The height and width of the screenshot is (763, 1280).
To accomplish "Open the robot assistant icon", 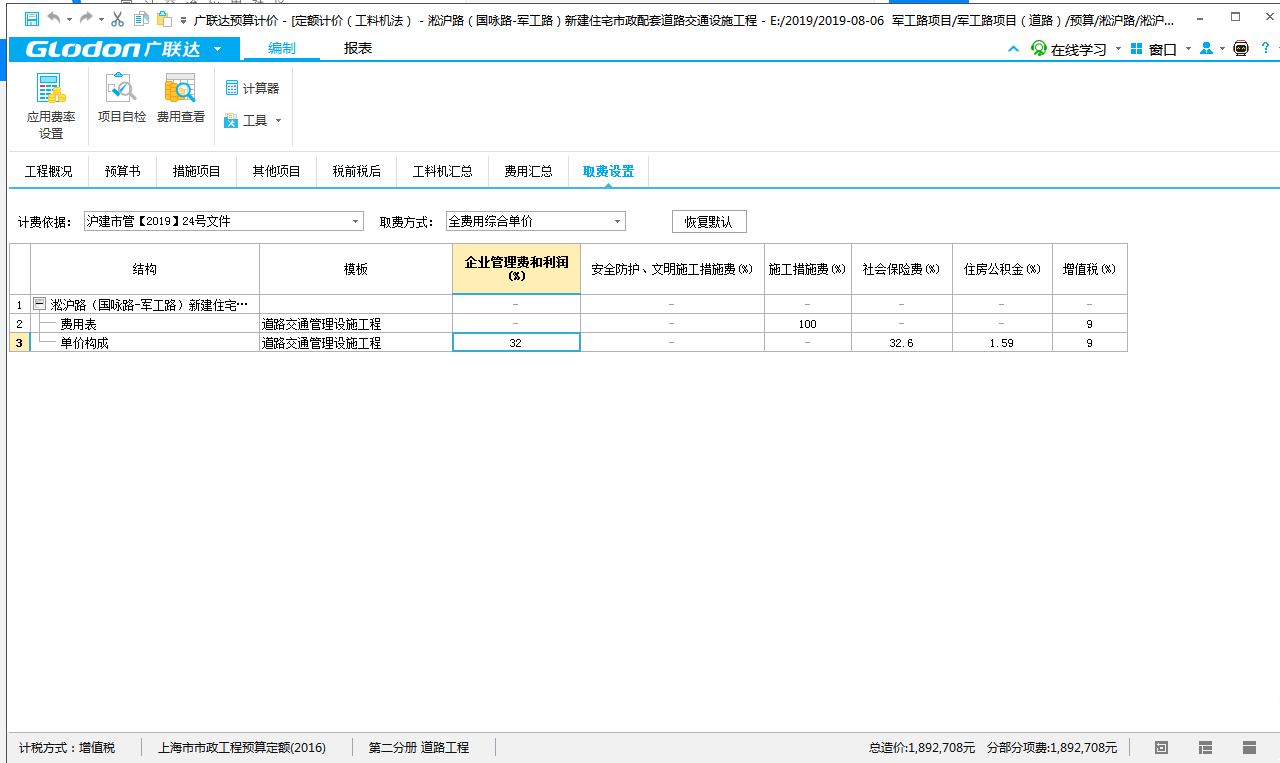I will coord(1241,48).
